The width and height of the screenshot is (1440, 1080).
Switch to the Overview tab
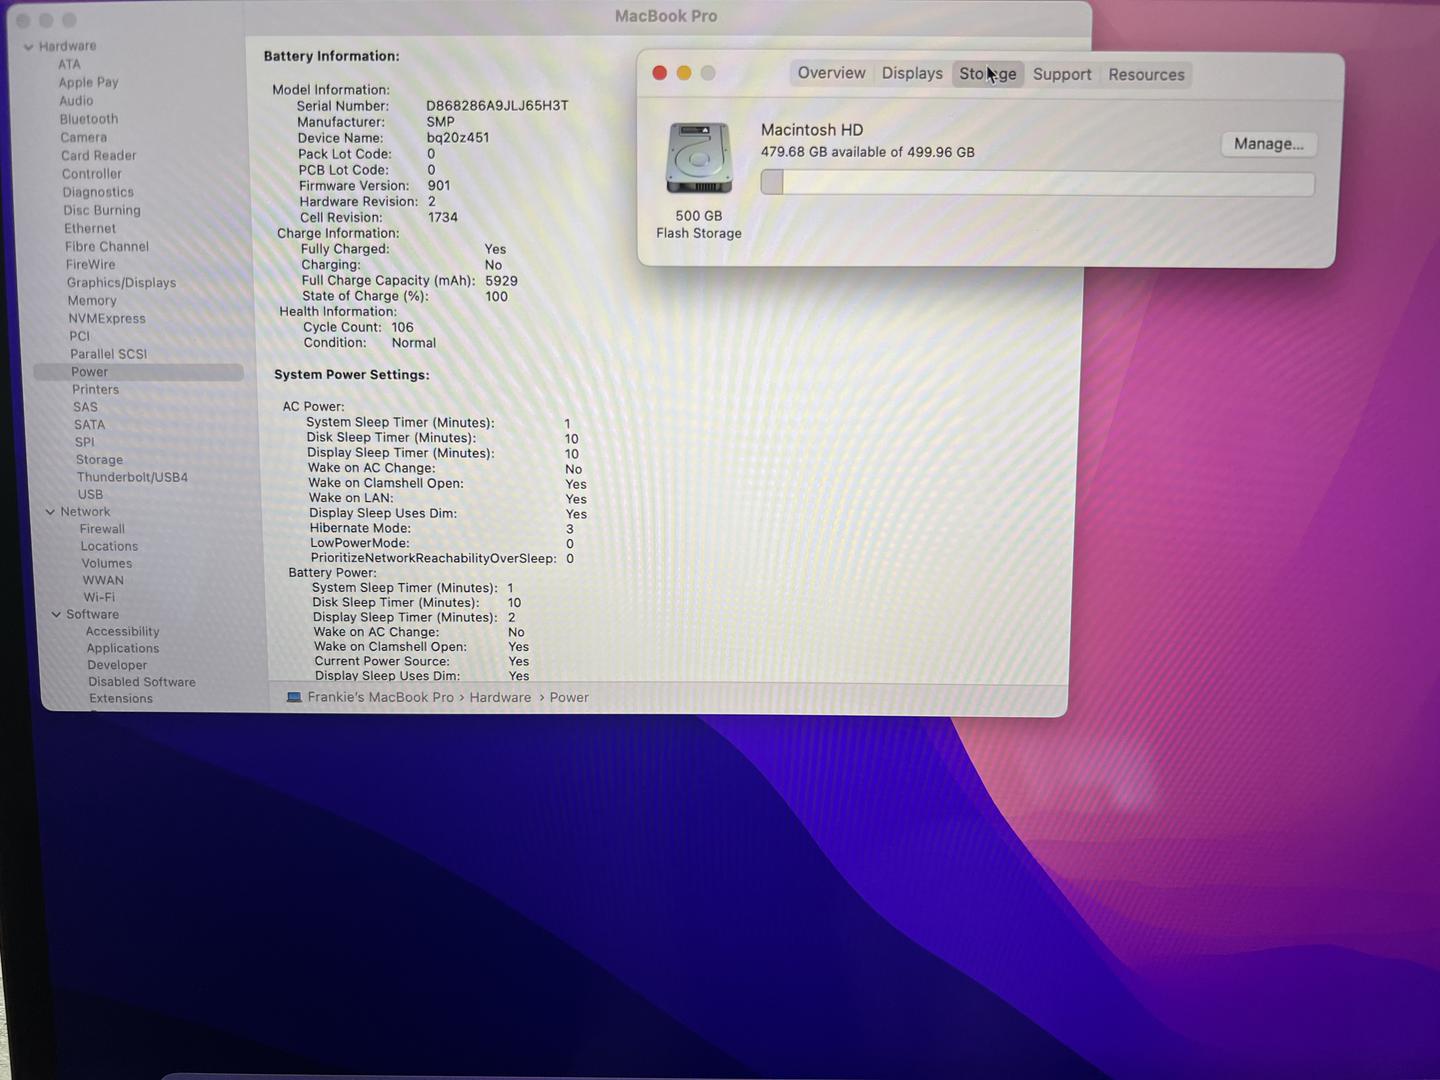tap(831, 74)
